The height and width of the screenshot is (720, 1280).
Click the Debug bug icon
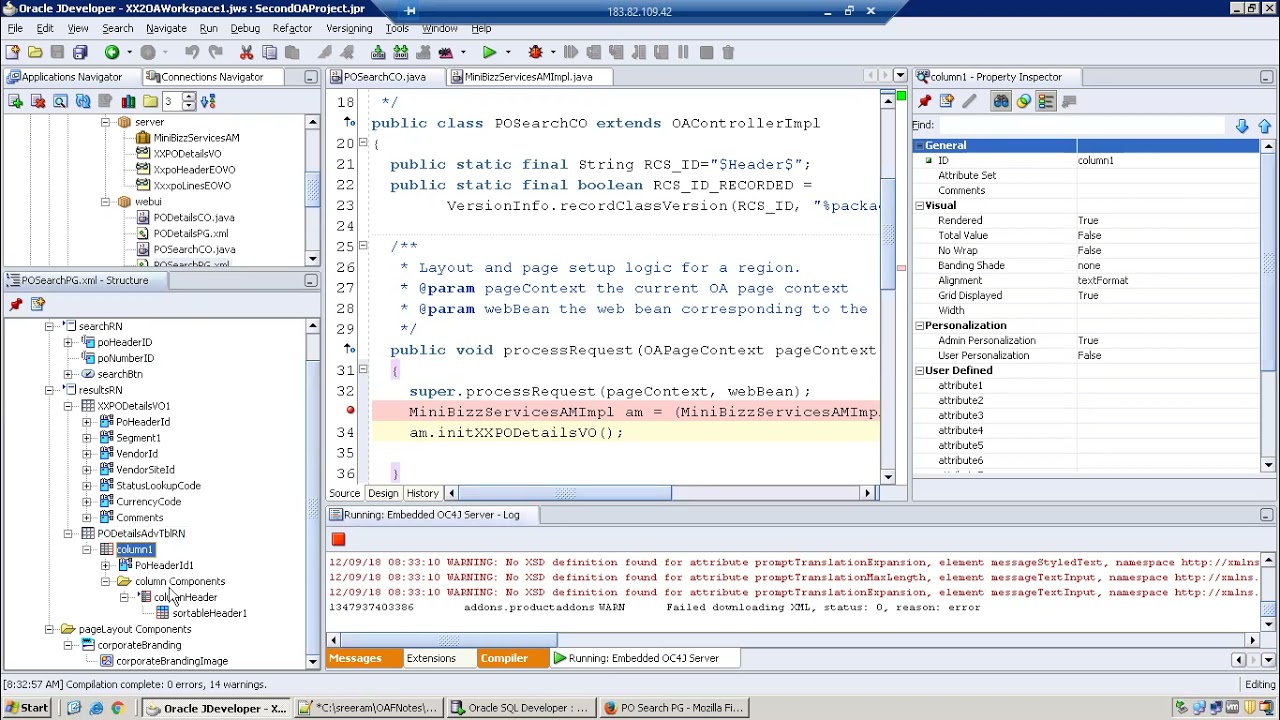click(535, 52)
